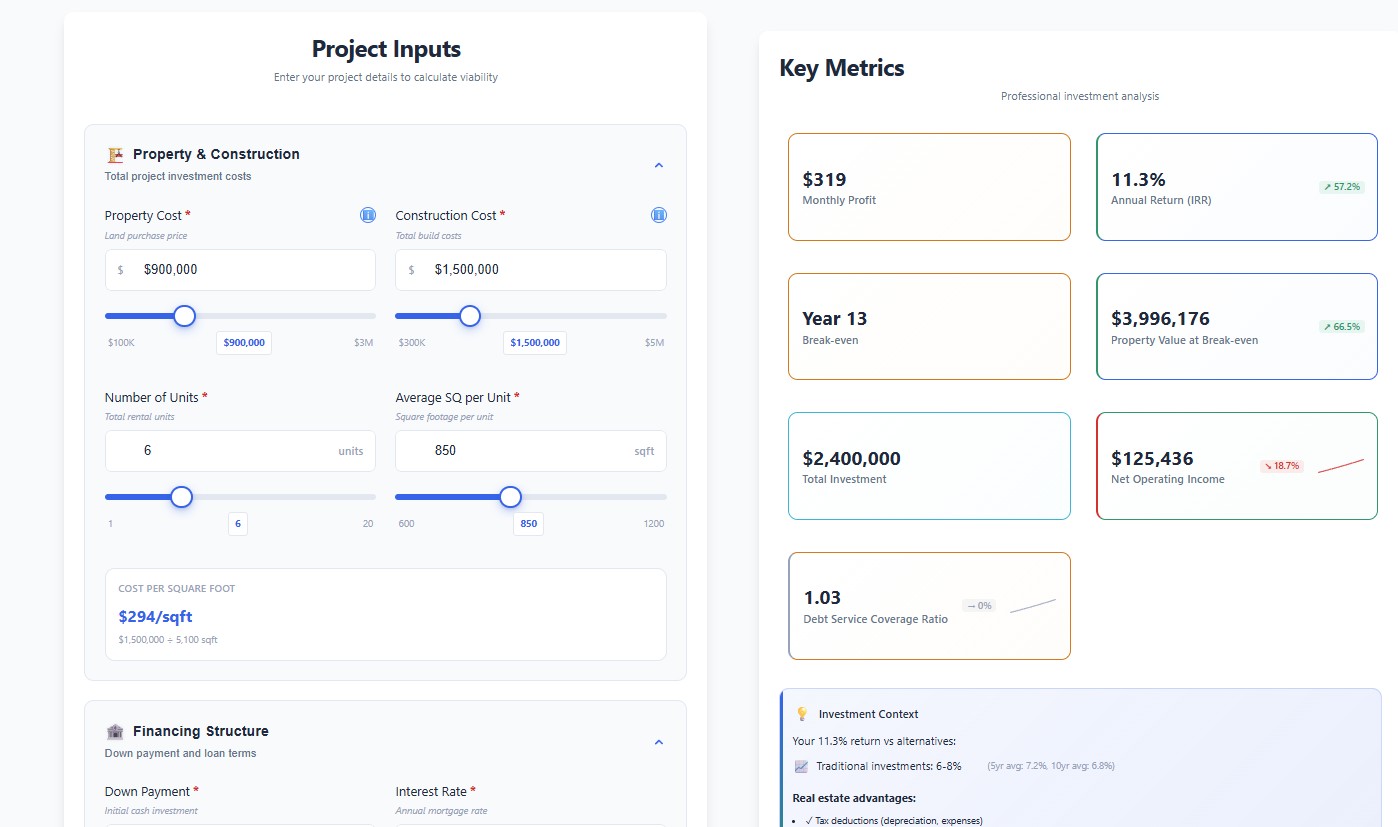This screenshot has width=1398, height=827.
Task: Click the sparkline on the Net Operating Income card
Action: 1340,465
